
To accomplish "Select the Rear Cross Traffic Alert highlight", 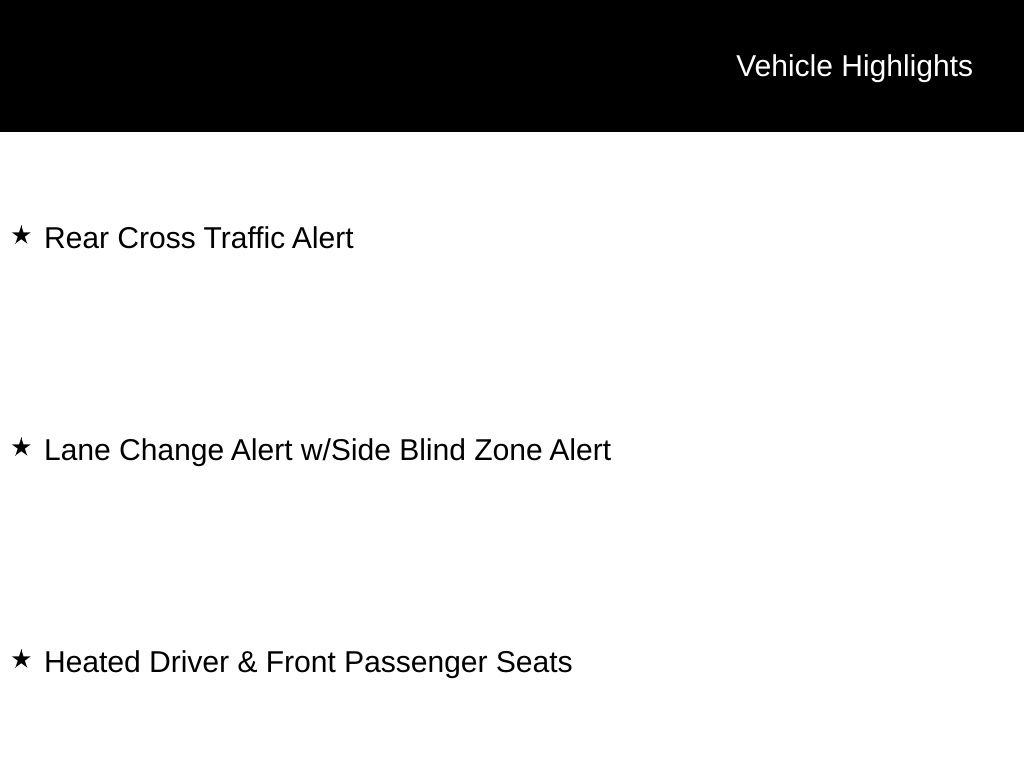I will pyautogui.click(x=199, y=239).
